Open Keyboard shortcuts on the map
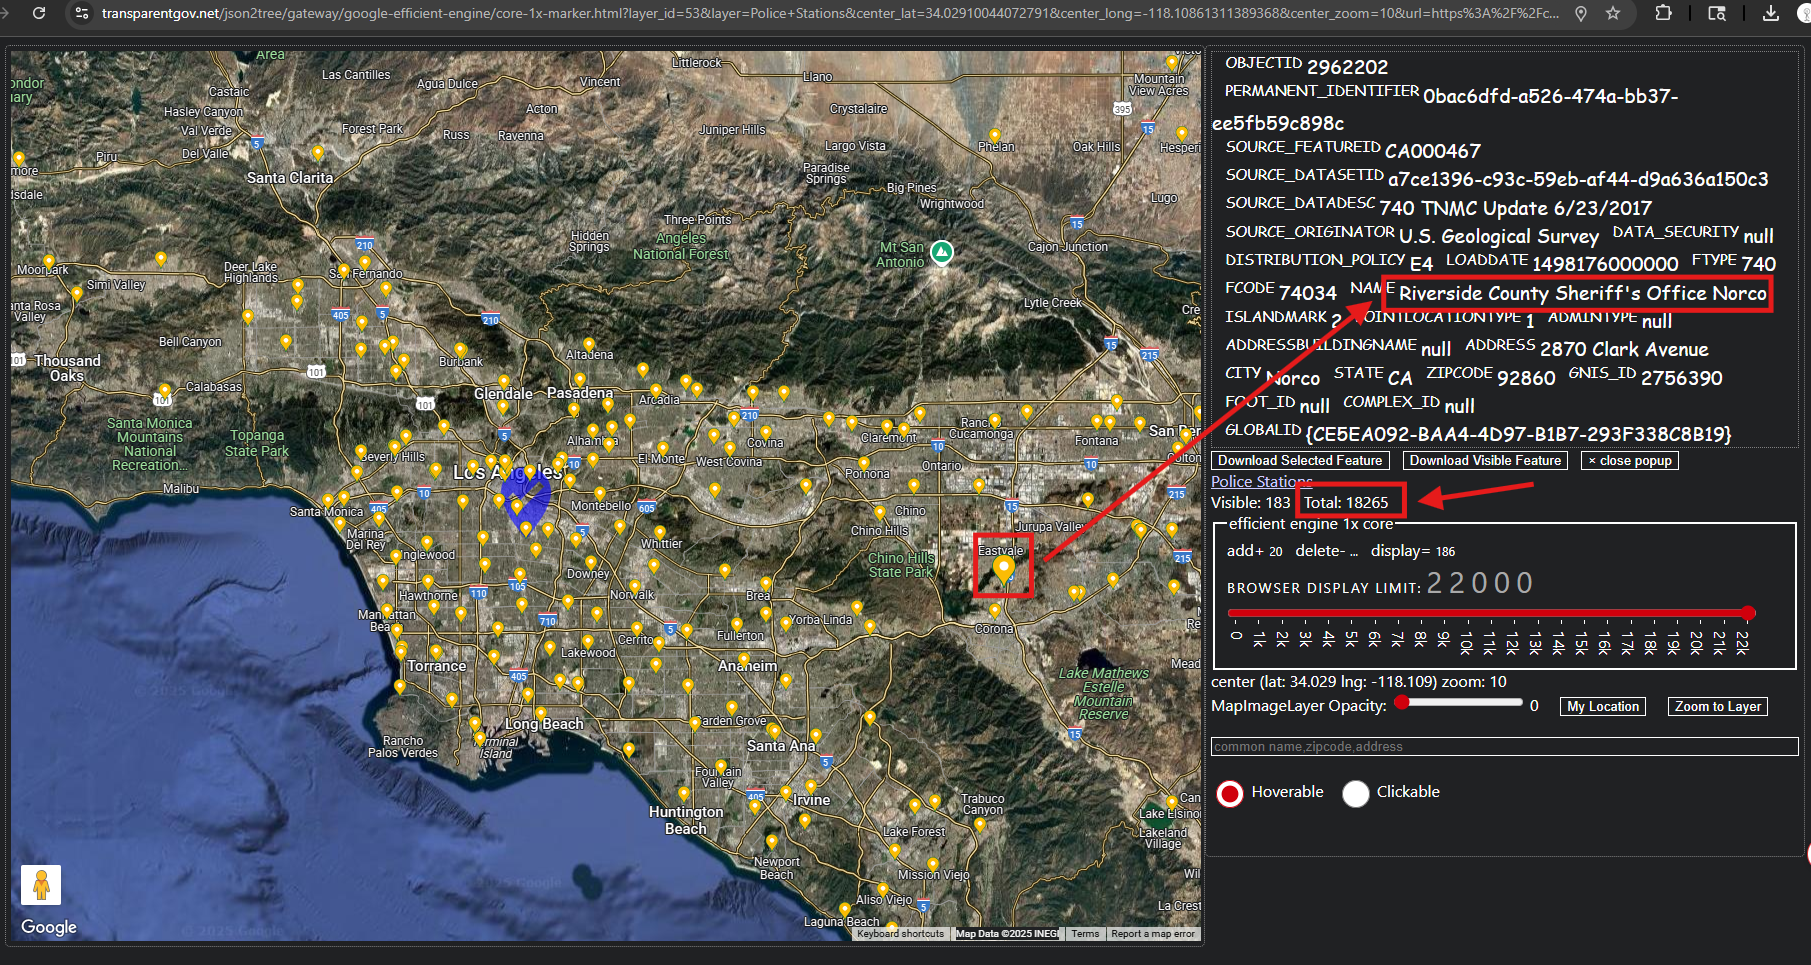The height and width of the screenshot is (965, 1811). pyautogui.click(x=900, y=934)
